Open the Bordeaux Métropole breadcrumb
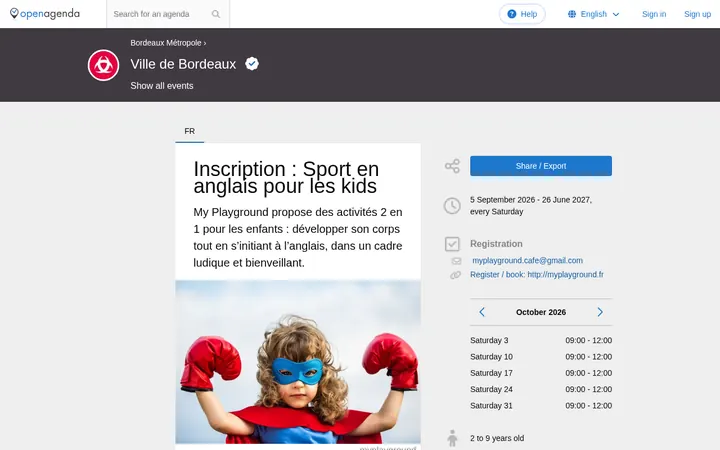This screenshot has height=450, width=720. (x=166, y=43)
